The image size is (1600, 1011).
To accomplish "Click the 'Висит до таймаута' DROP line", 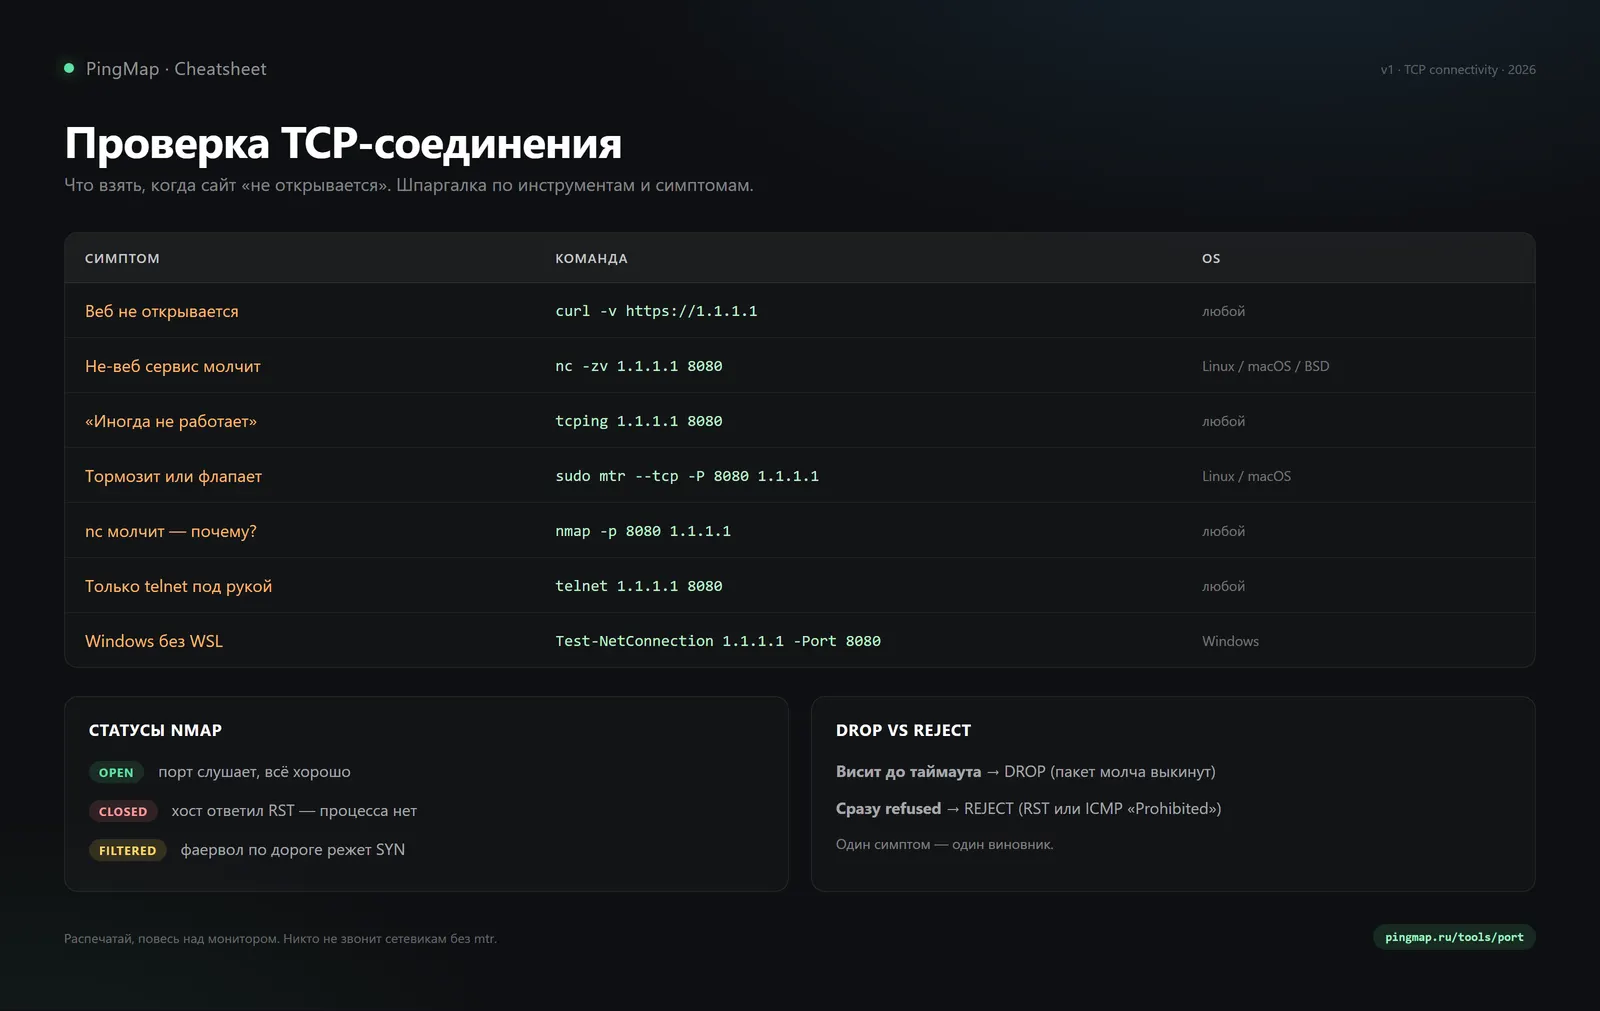I will (1026, 772).
